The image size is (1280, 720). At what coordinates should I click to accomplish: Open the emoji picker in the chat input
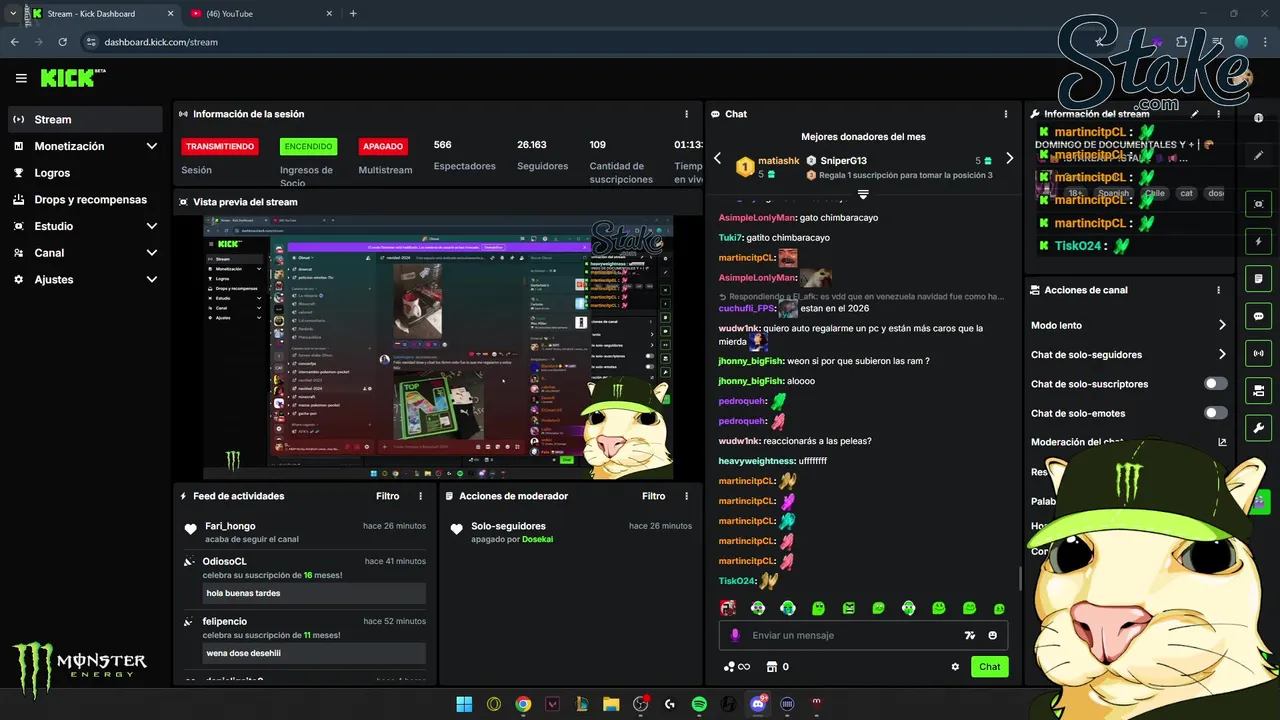[993, 635]
